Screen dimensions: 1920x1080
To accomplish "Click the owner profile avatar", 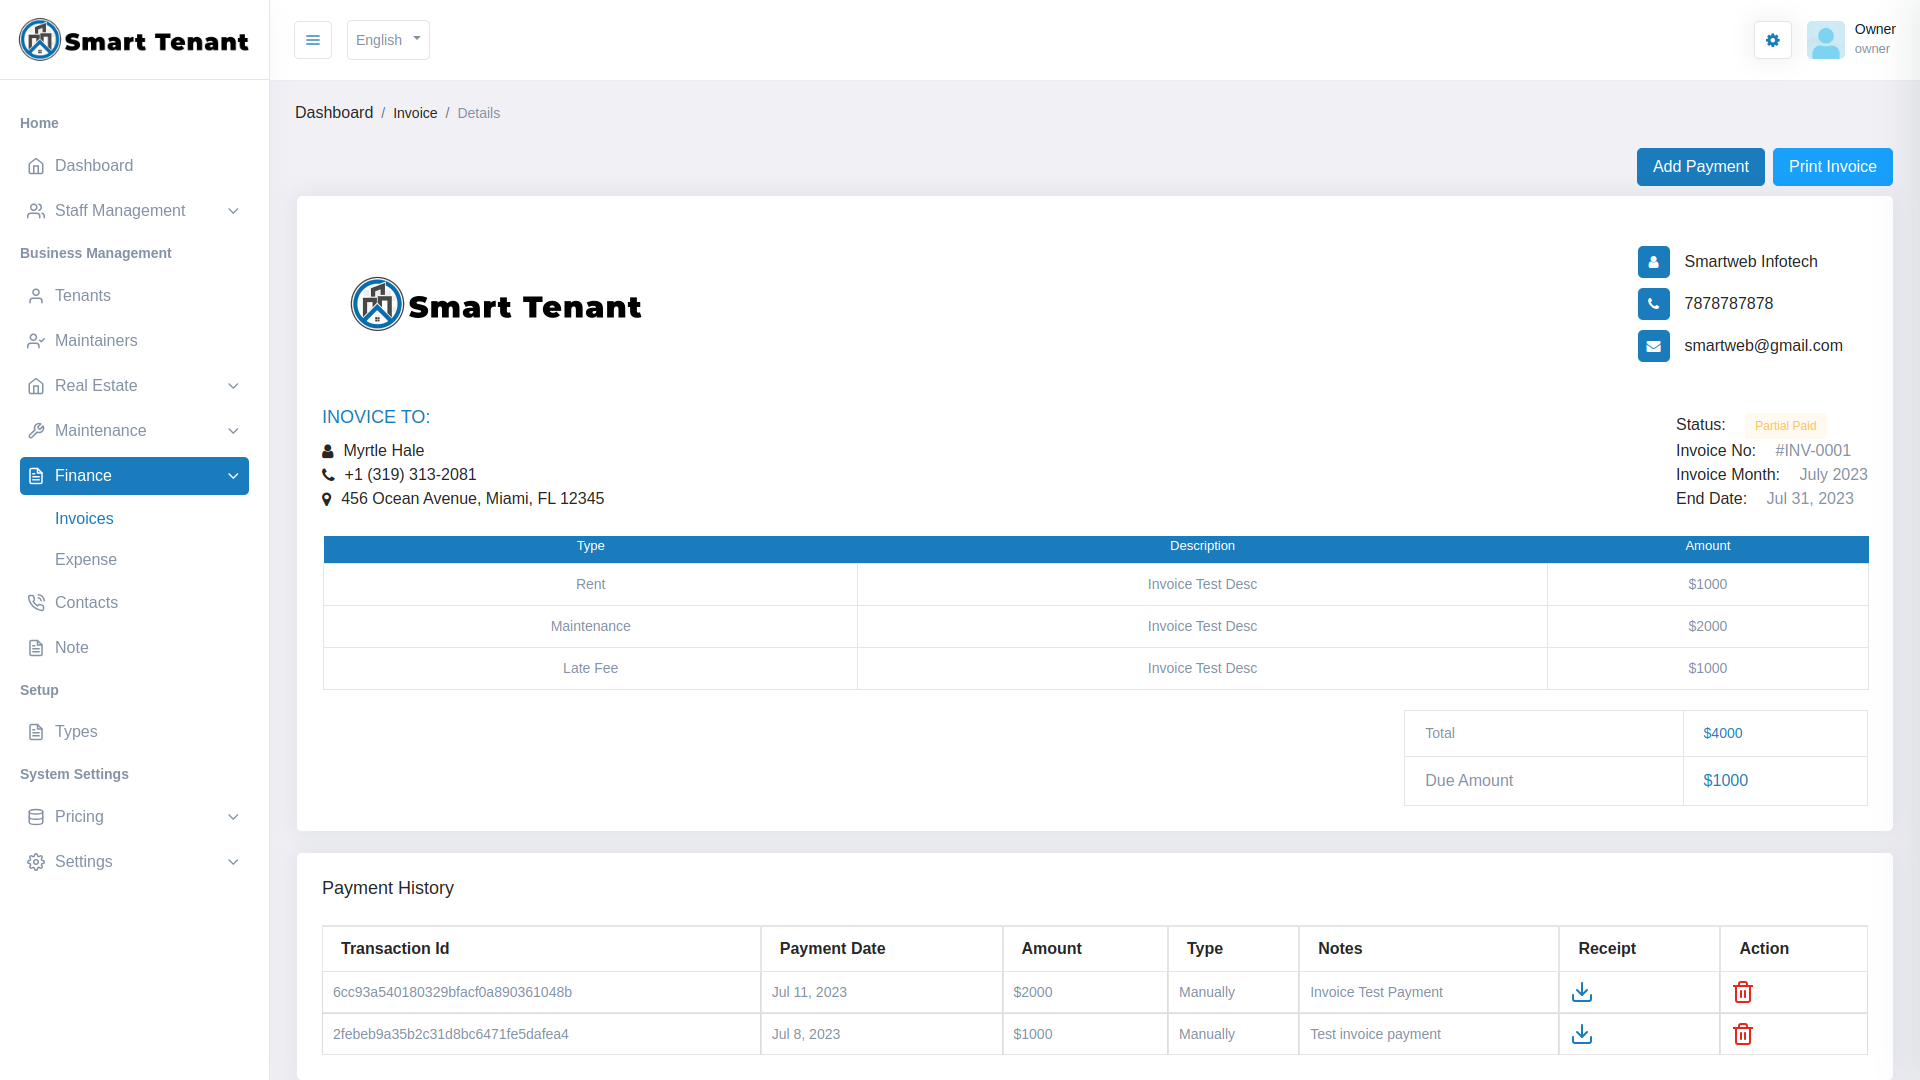I will click(x=1825, y=40).
